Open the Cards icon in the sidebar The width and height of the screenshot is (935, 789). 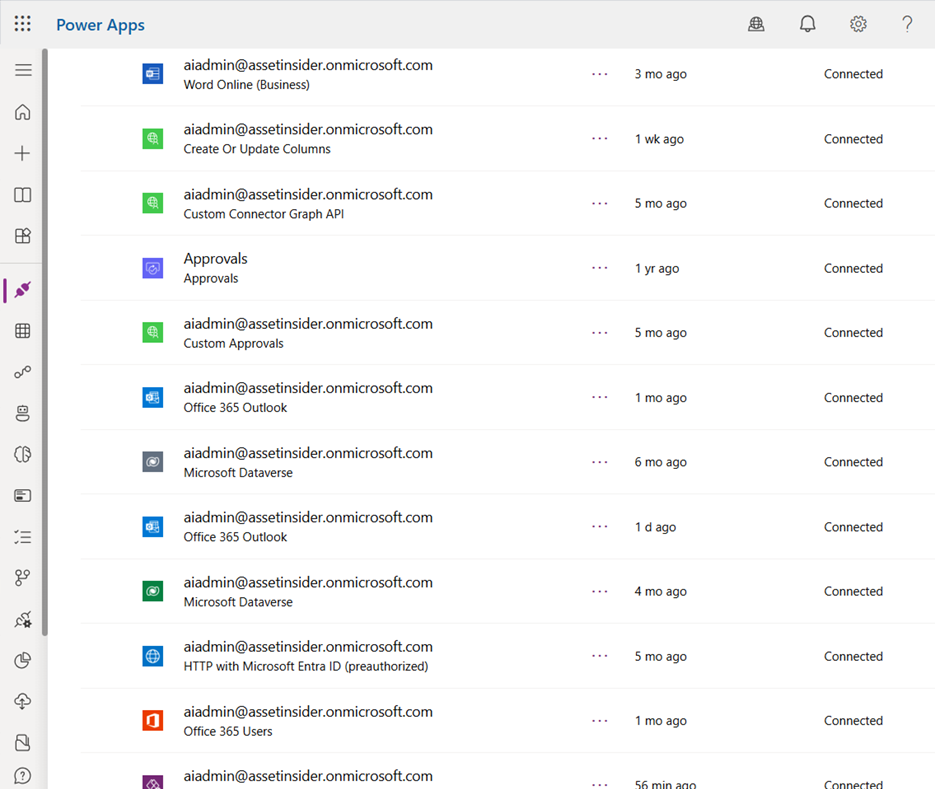click(23, 496)
